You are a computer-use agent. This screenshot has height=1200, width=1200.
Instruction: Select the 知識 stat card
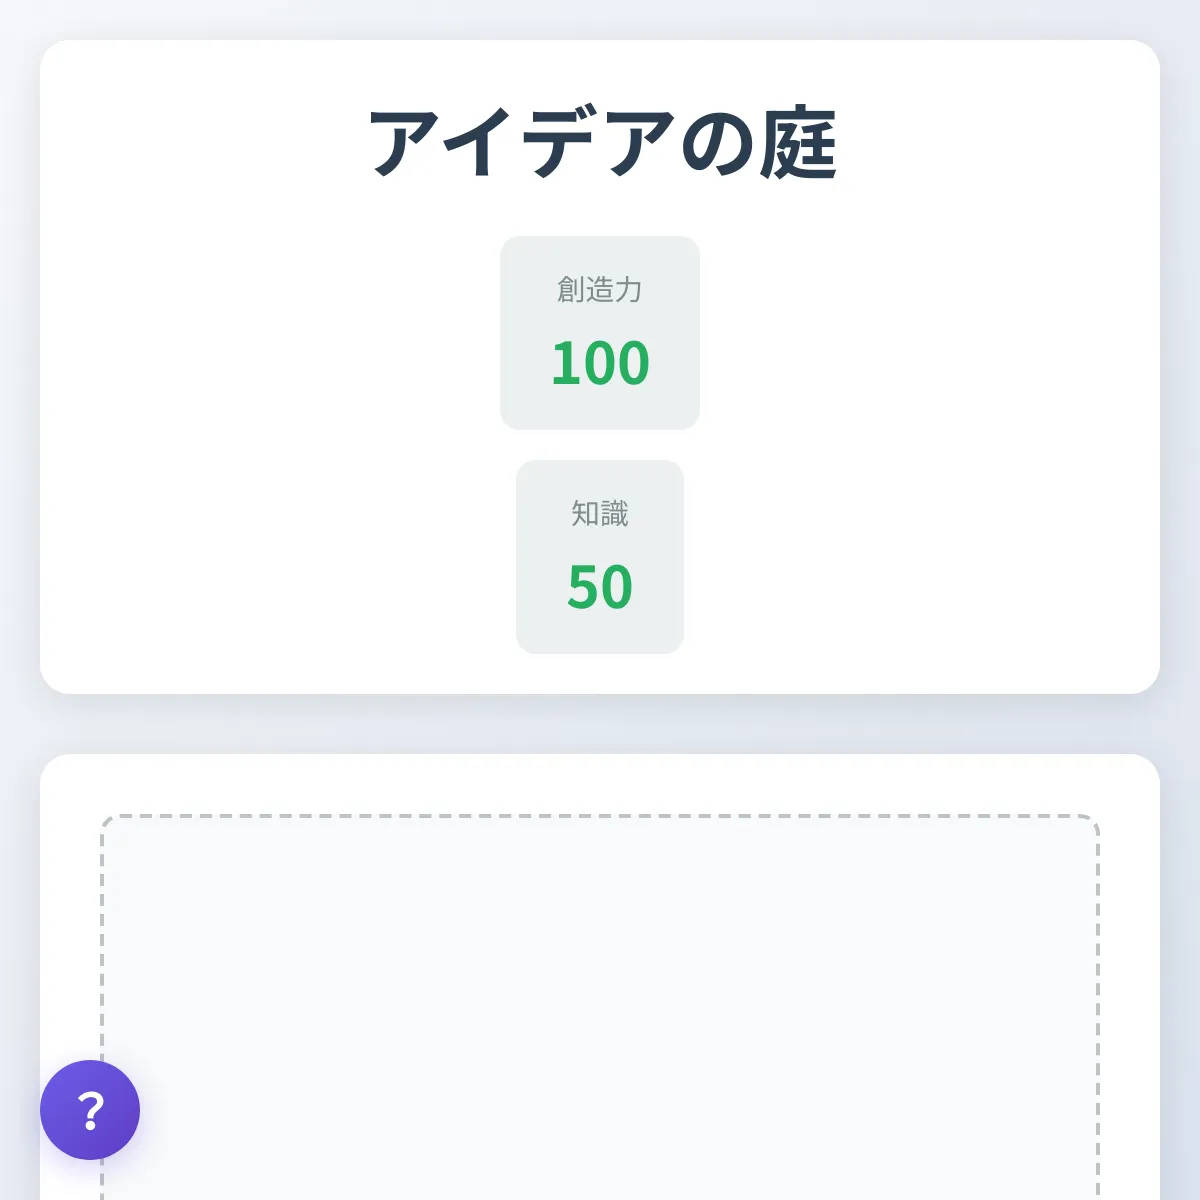point(600,556)
